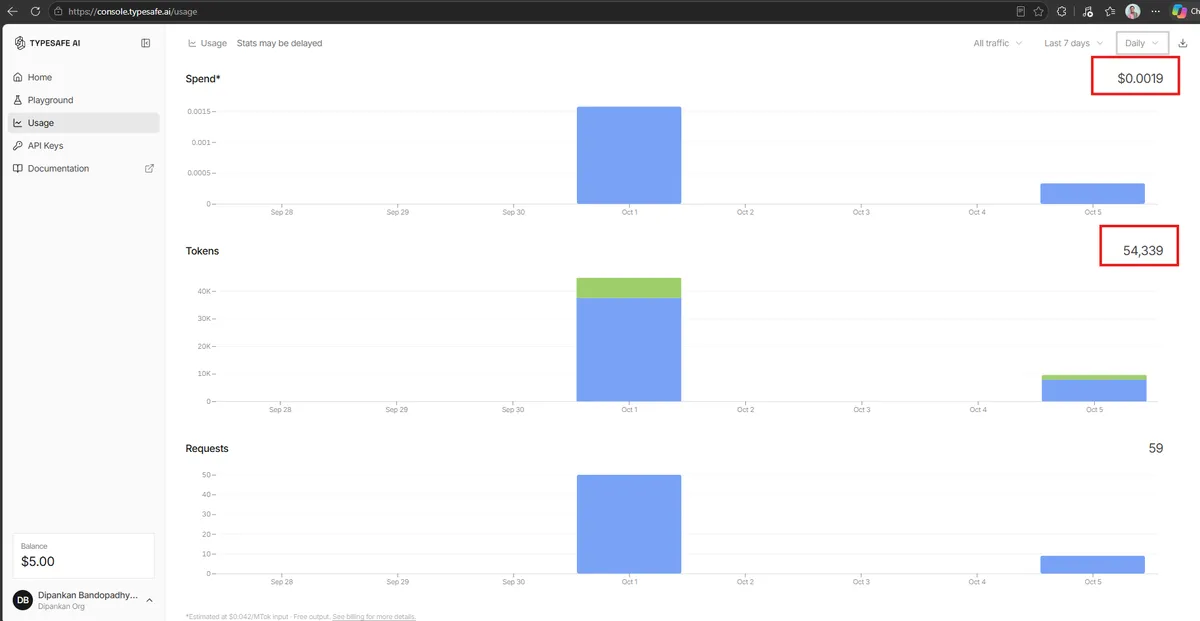Viewport: 1200px width, 621px height.
Task: Select green segment of Oct 1 Tokens bar
Action: click(629, 288)
